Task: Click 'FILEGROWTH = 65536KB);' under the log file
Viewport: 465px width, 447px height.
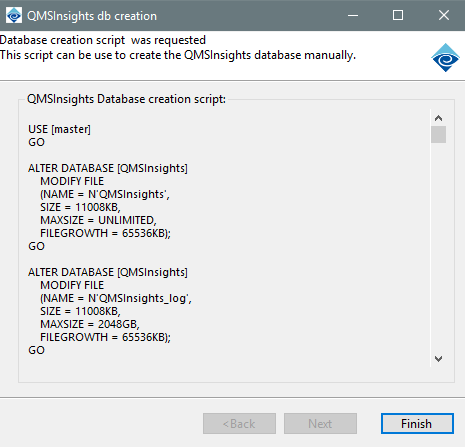Action: pos(105,337)
